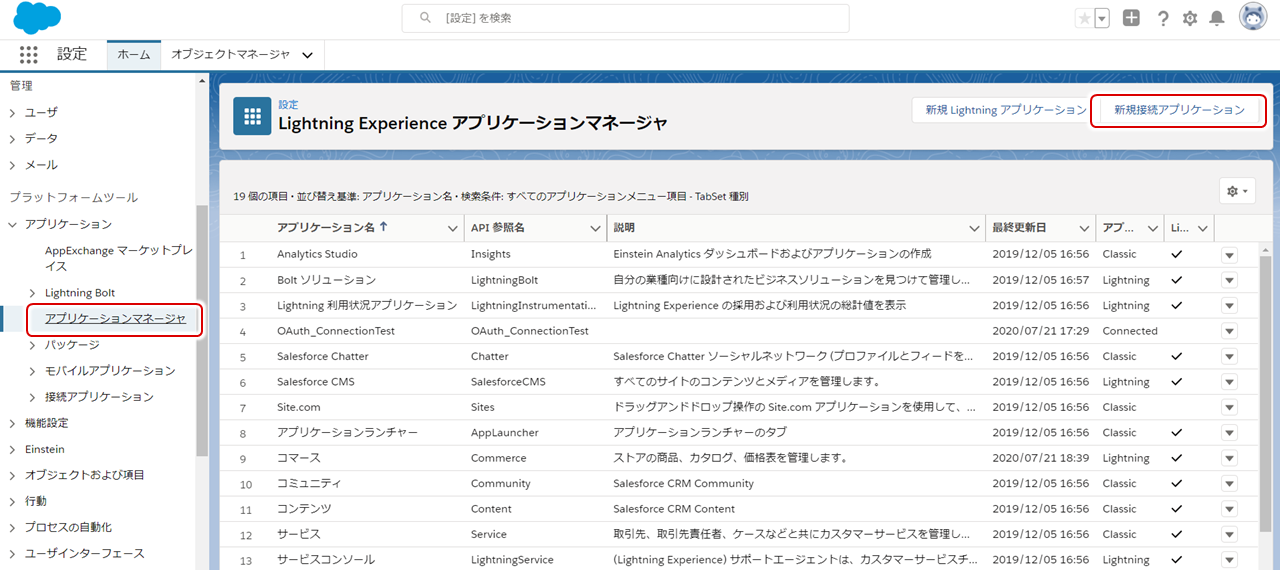Open アプリケーション名 column menu chevron
Image resolution: width=1280 pixels, height=570 pixels.
click(453, 228)
